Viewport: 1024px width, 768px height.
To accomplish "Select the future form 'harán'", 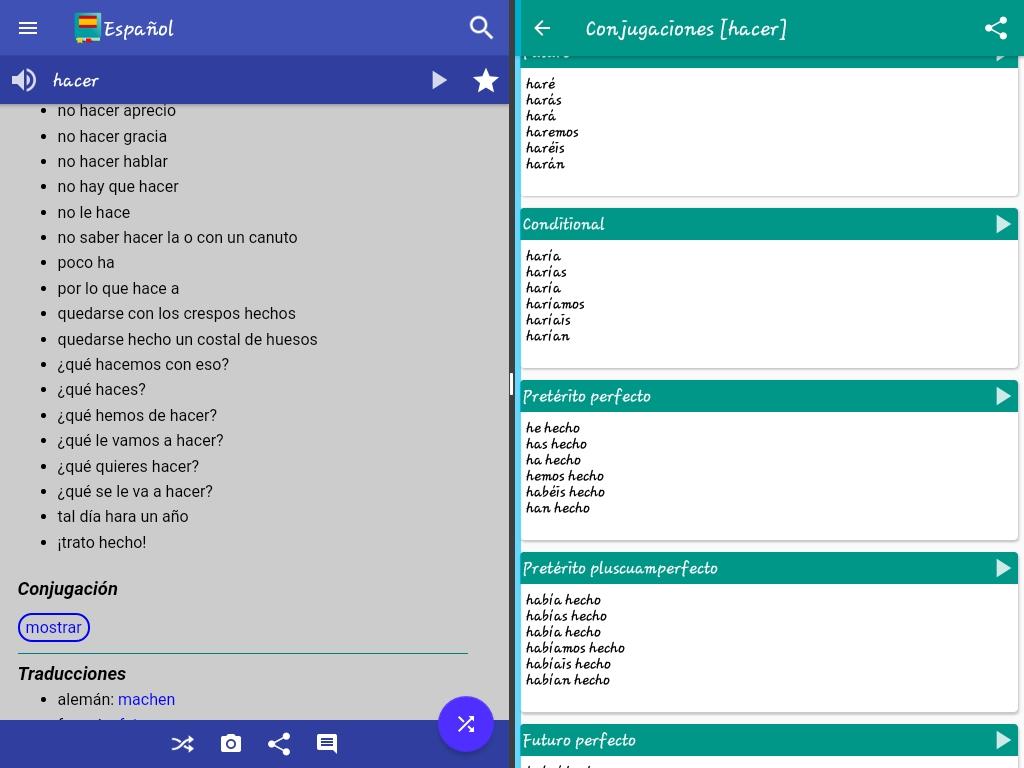I will (x=545, y=164).
